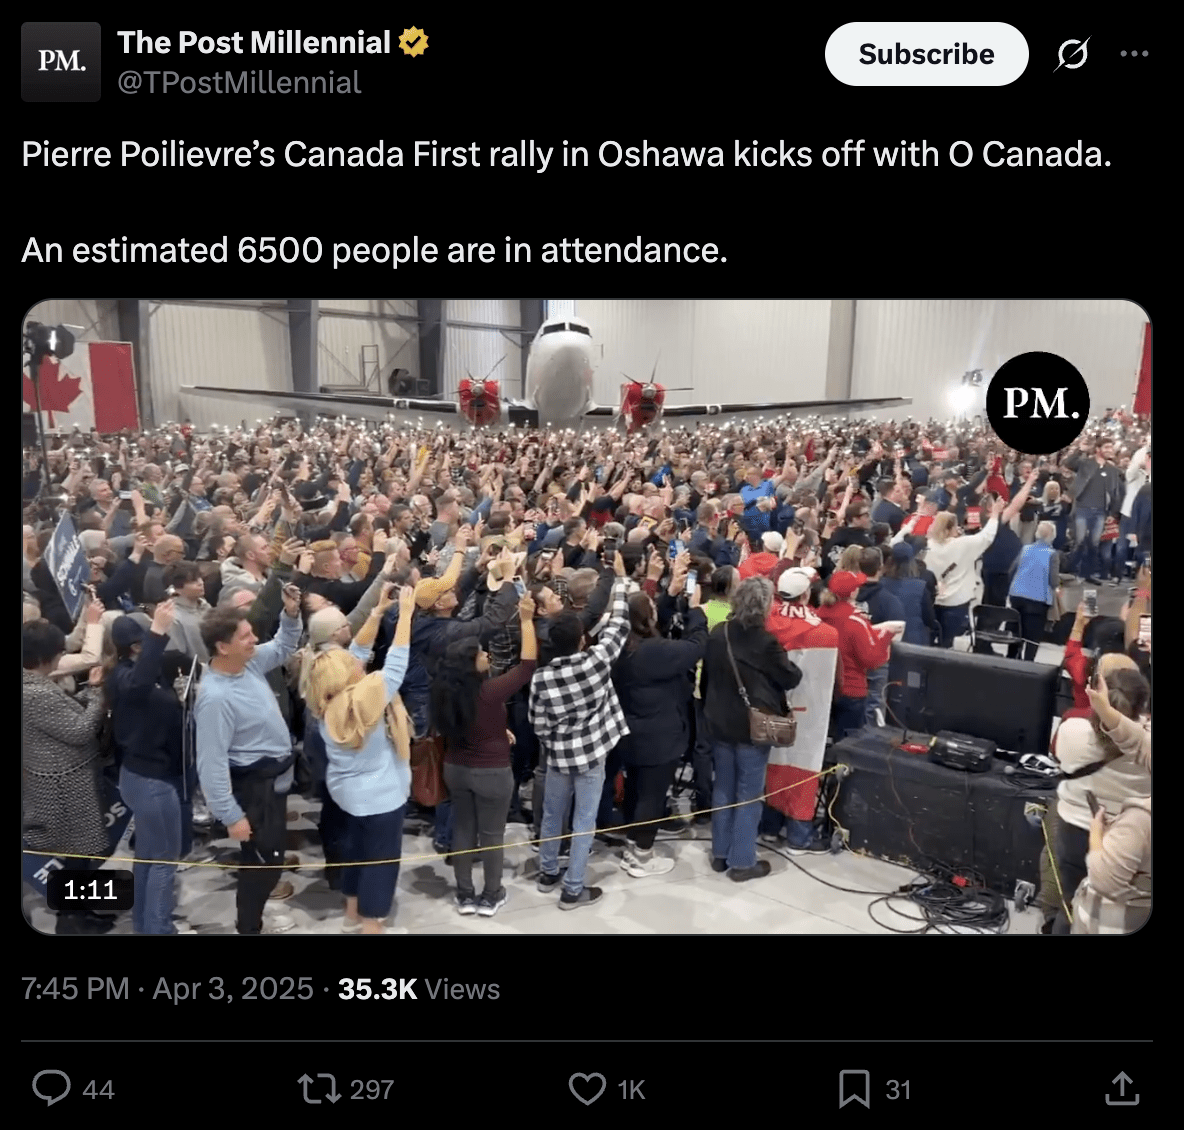This screenshot has height=1130, width=1184.
Task: Click the 1K likes count
Action: pyautogui.click(x=631, y=1089)
